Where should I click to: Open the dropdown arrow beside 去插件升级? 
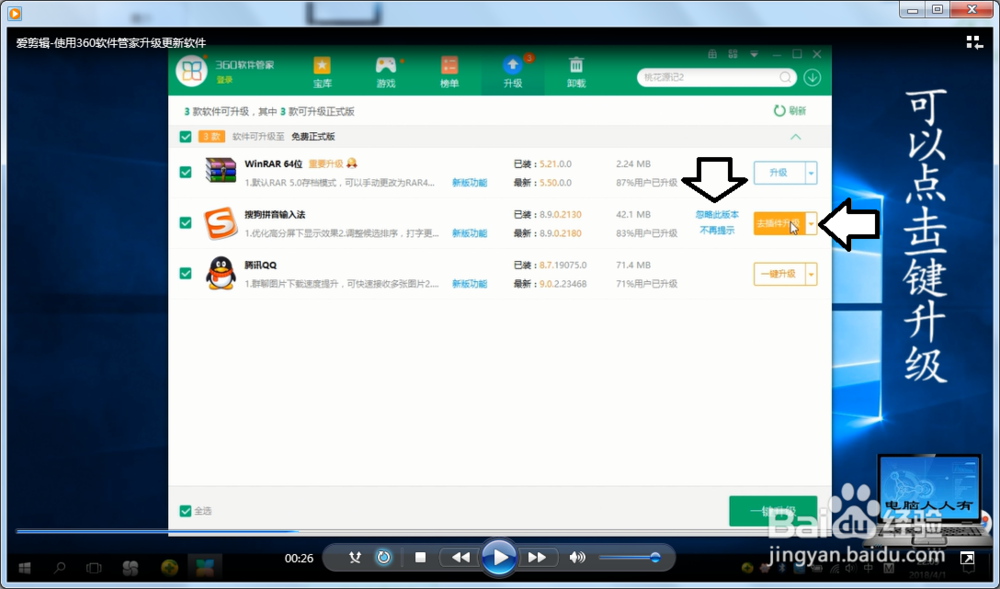click(811, 223)
